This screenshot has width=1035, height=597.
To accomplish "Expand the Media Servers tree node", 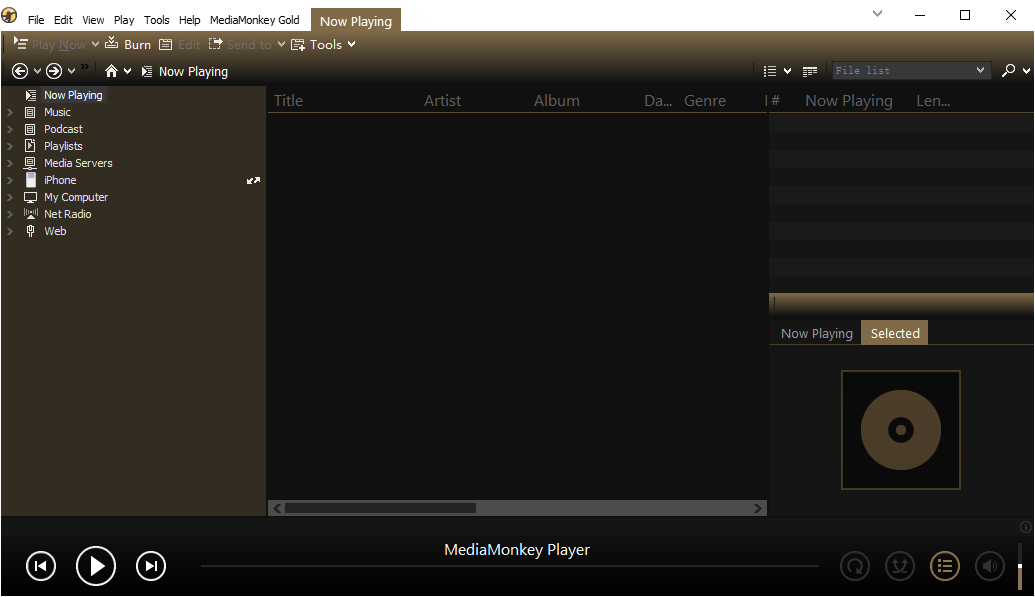I will click(x=10, y=163).
